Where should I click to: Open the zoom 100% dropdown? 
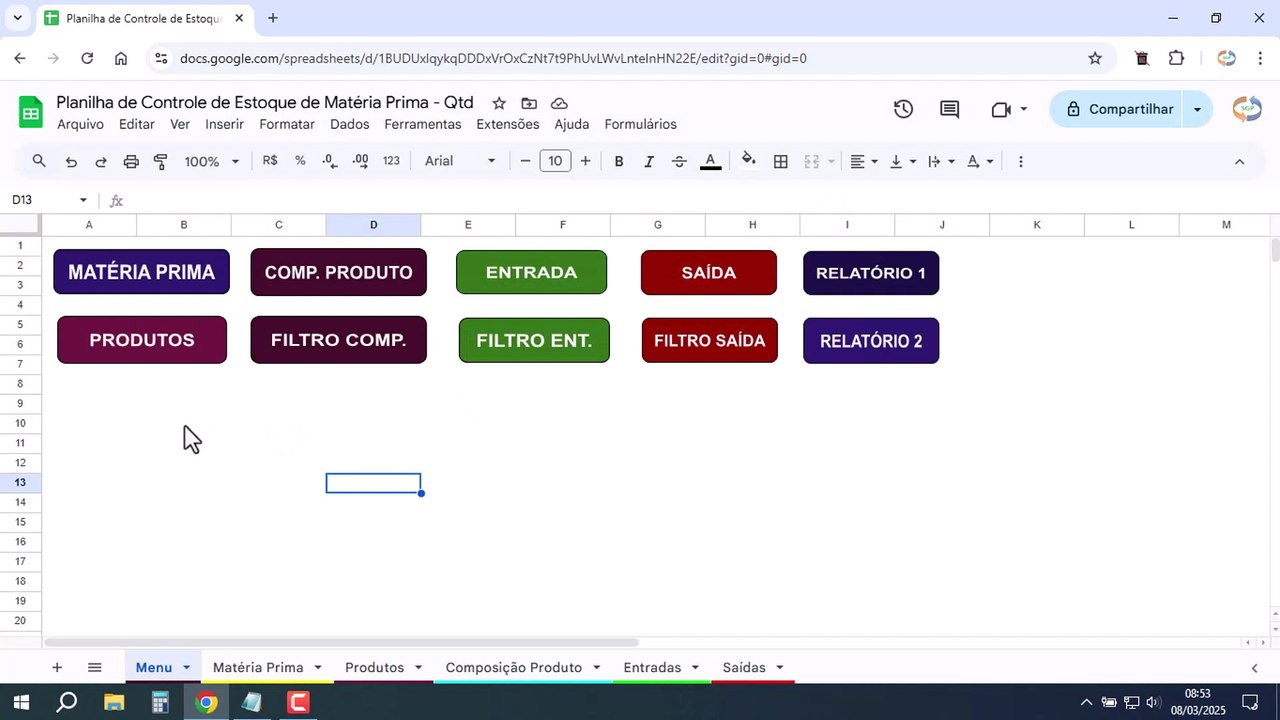(x=212, y=161)
